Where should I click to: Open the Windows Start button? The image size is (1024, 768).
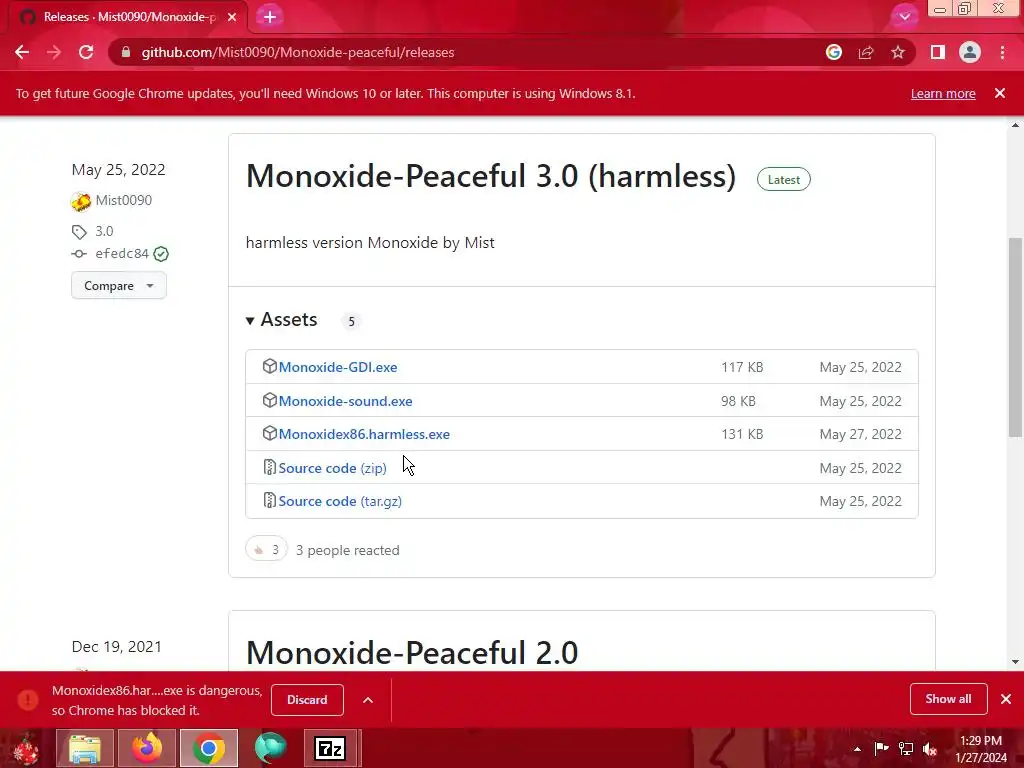coord(26,748)
